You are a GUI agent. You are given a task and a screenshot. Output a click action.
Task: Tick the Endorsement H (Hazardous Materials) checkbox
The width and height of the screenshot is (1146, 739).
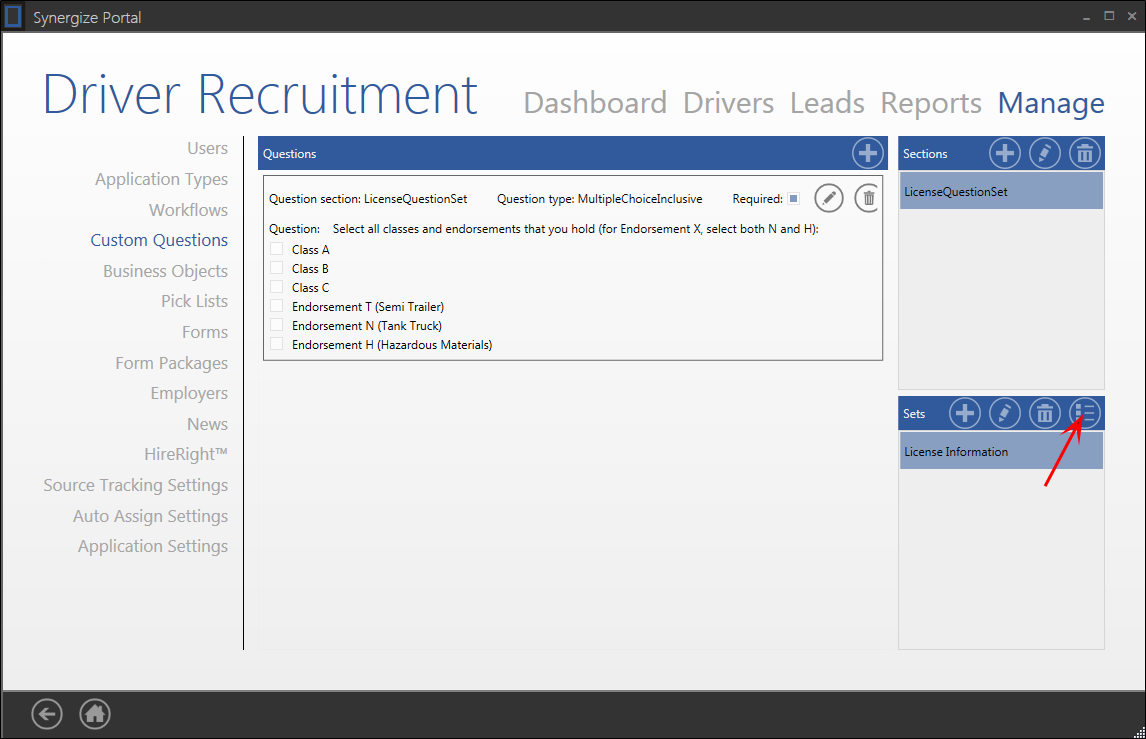(x=277, y=344)
